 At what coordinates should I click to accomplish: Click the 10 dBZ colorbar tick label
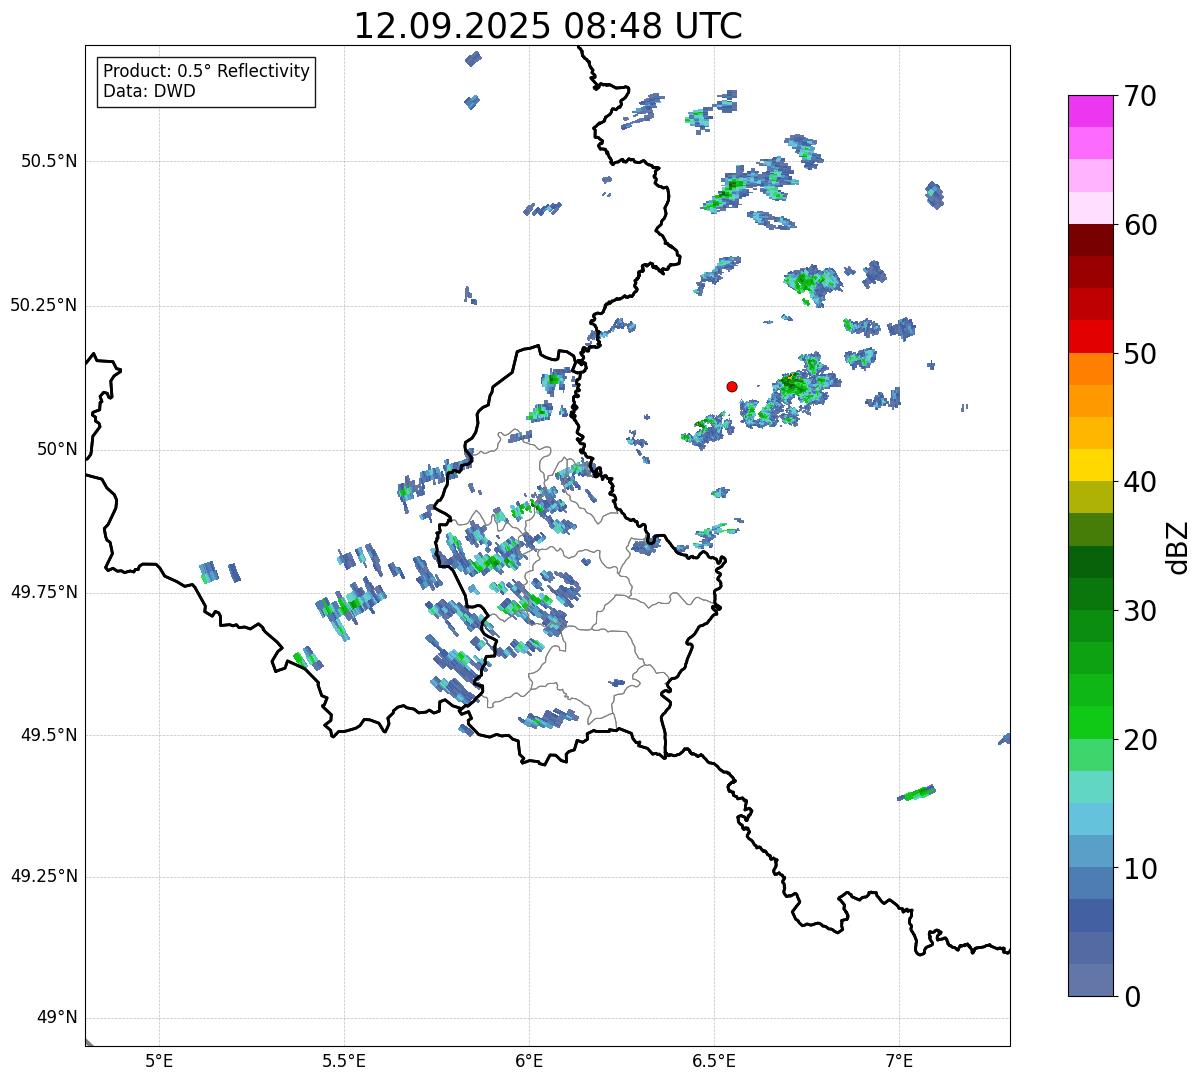click(x=1140, y=869)
